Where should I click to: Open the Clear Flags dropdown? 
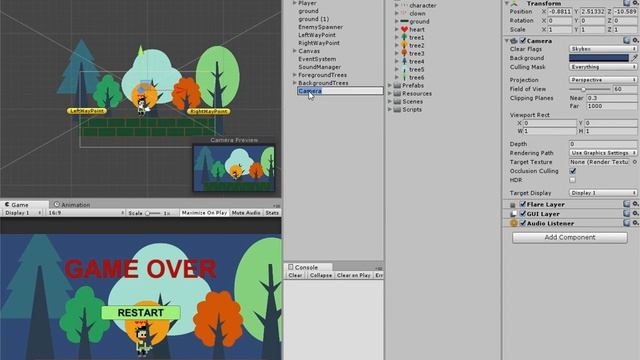(x=603, y=49)
